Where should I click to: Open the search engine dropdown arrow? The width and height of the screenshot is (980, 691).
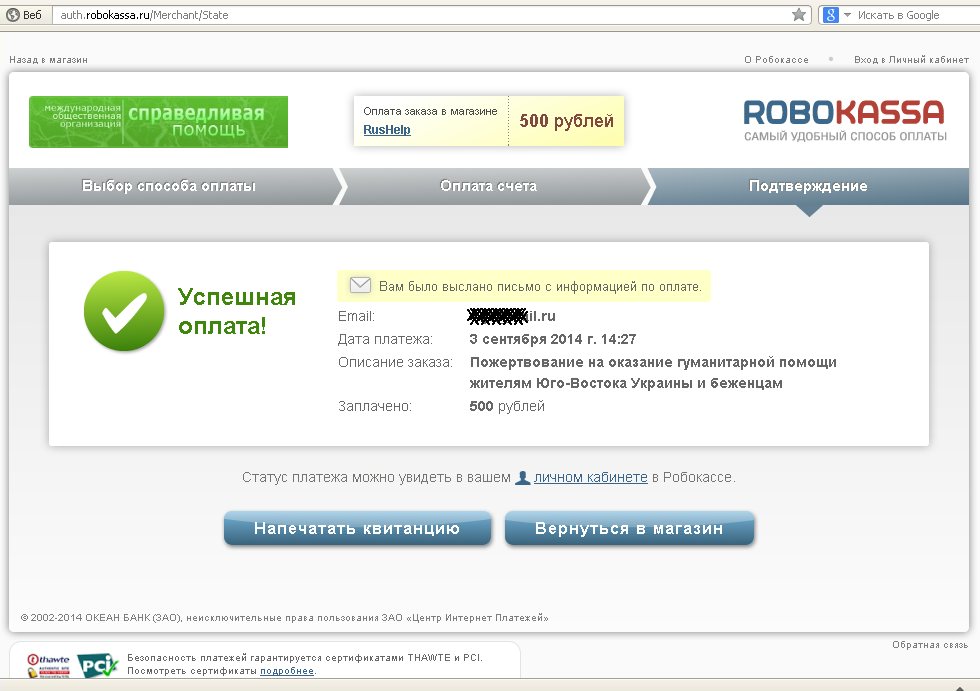pyautogui.click(x=848, y=14)
